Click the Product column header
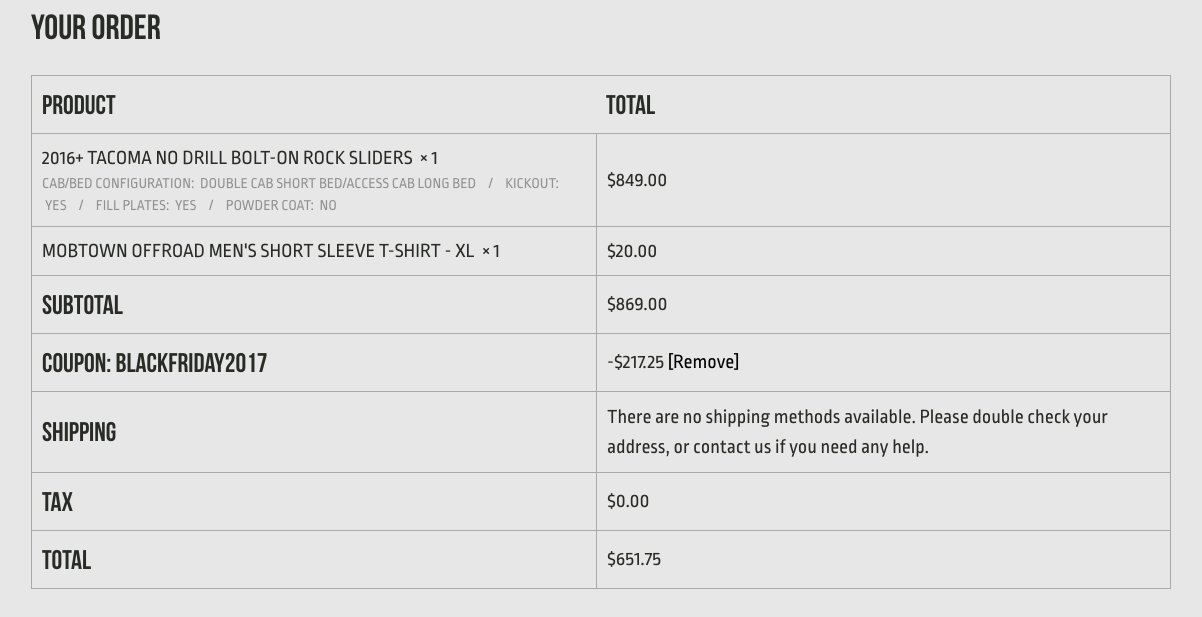The height and width of the screenshot is (617, 1202). click(78, 105)
